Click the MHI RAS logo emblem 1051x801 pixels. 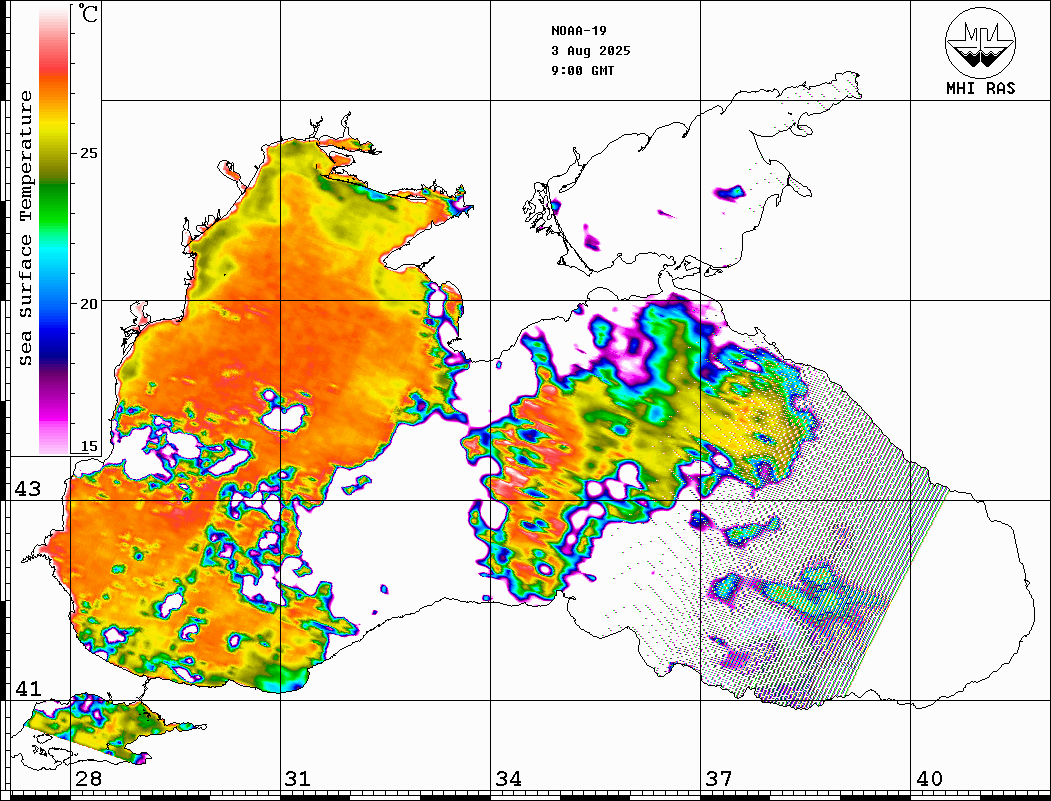coord(980,43)
